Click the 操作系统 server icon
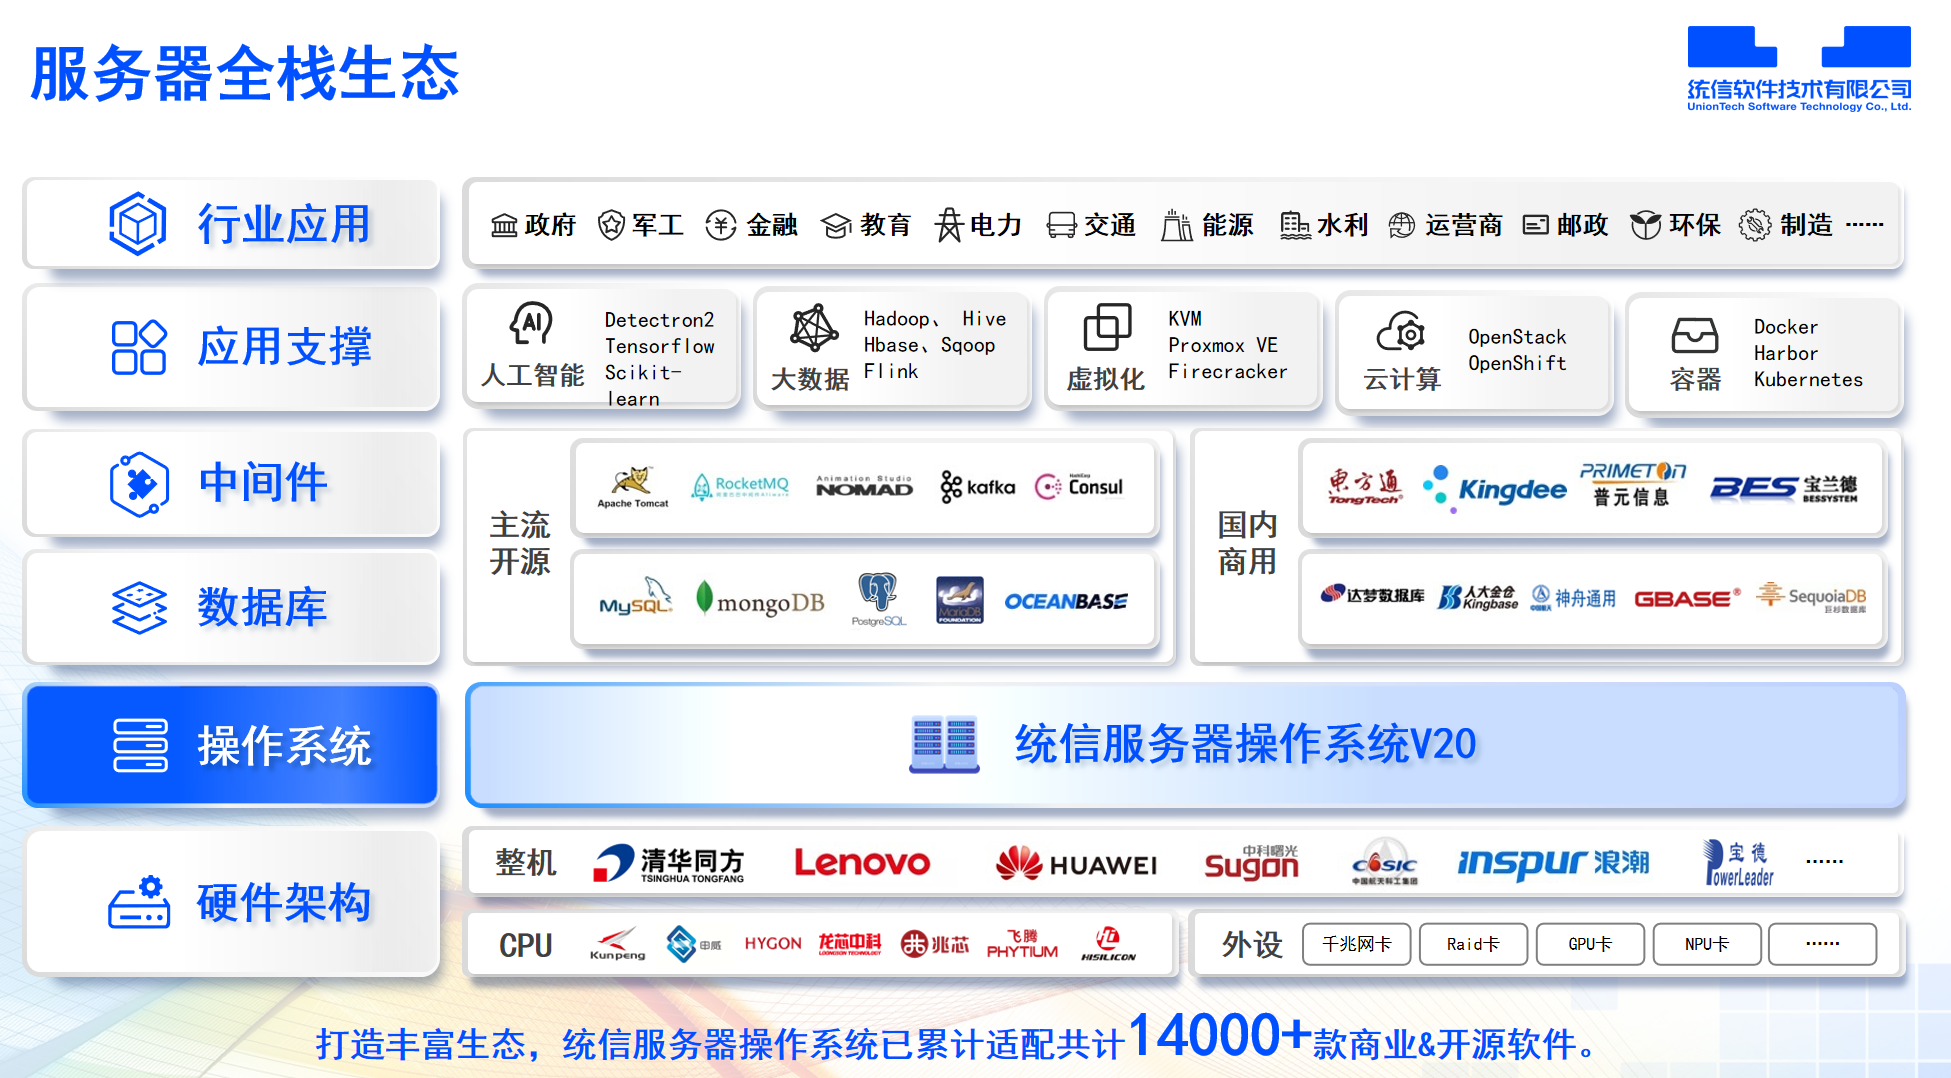The width and height of the screenshot is (1951, 1078). tap(140, 745)
